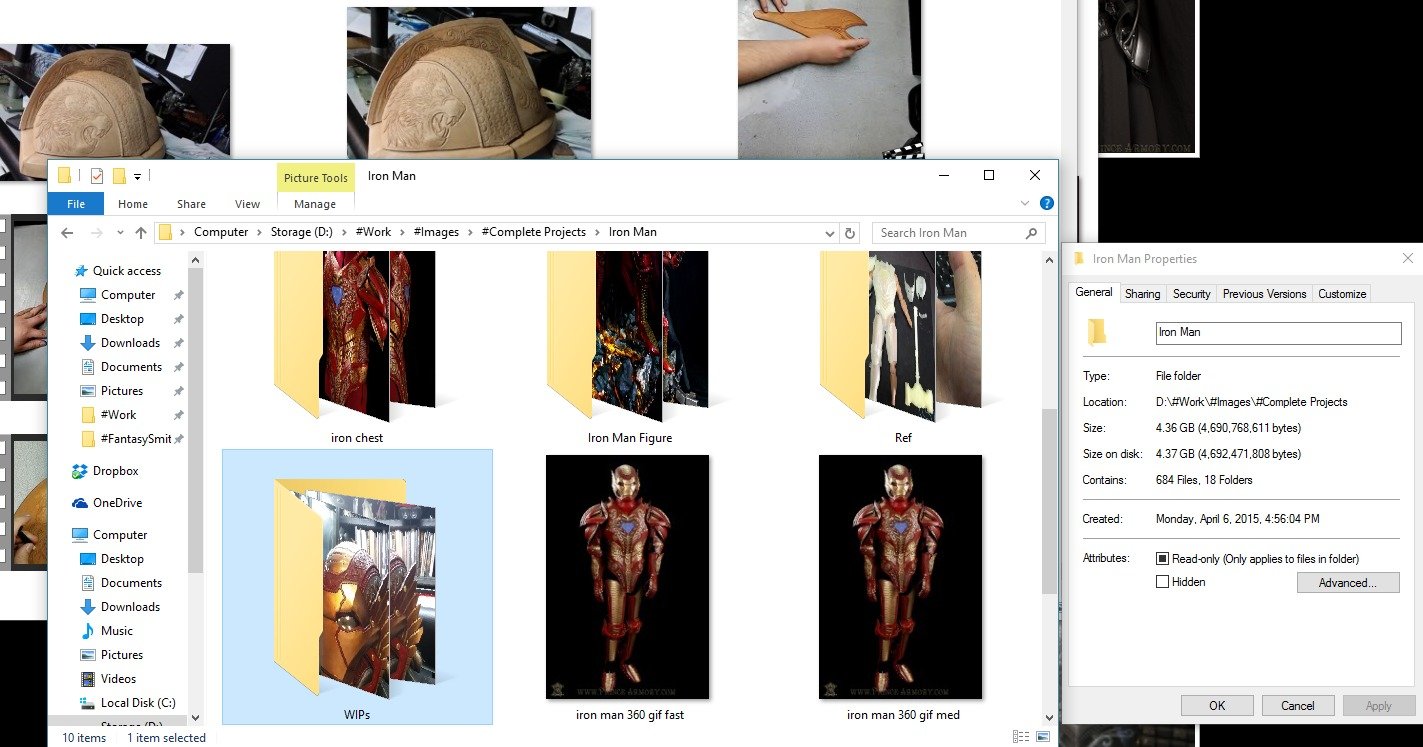Toggle the Read-only attribute checkbox
The height and width of the screenshot is (747, 1423).
(x=1162, y=559)
